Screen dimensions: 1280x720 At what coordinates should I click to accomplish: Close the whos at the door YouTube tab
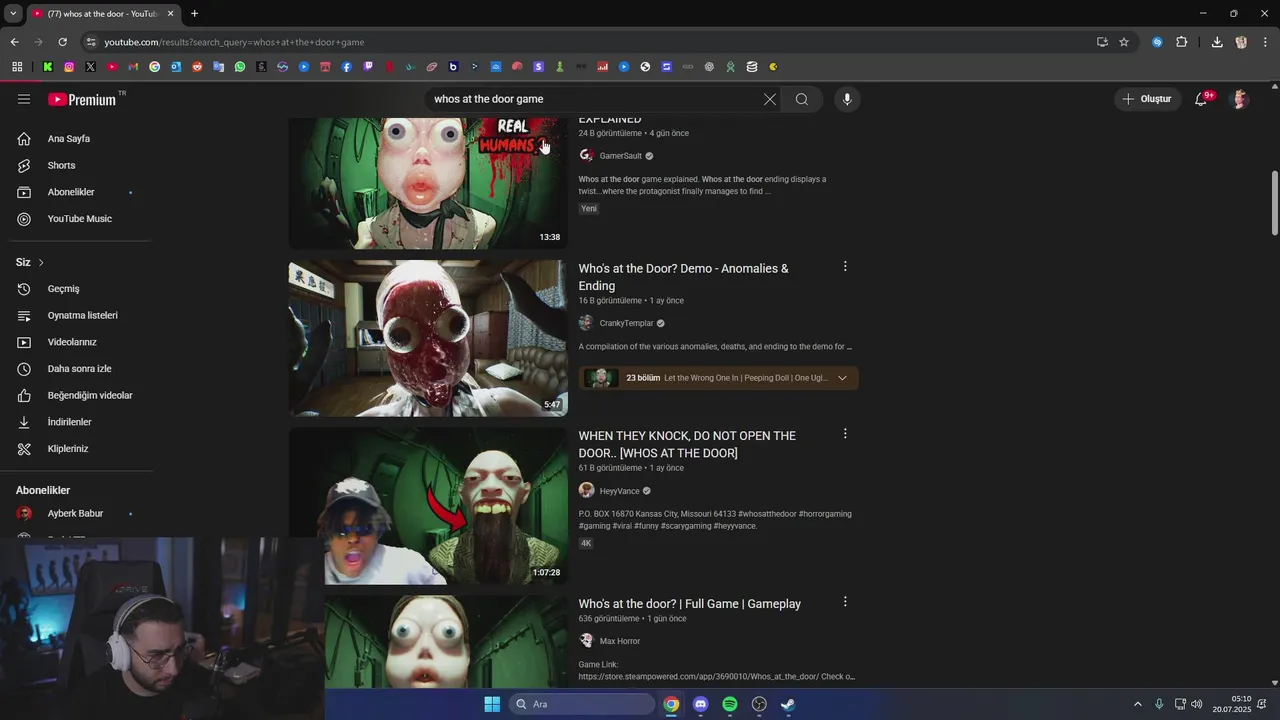(x=170, y=14)
